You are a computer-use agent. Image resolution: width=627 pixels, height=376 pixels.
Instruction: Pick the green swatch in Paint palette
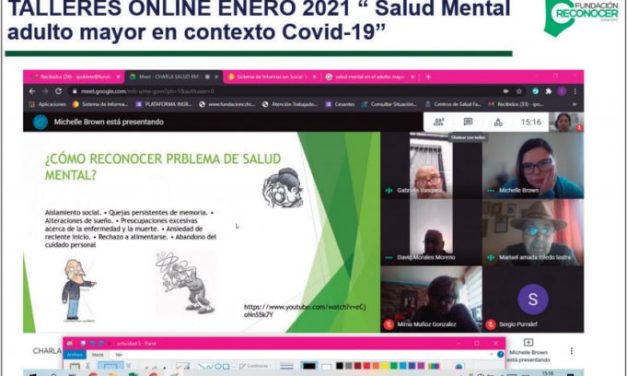point(394,366)
